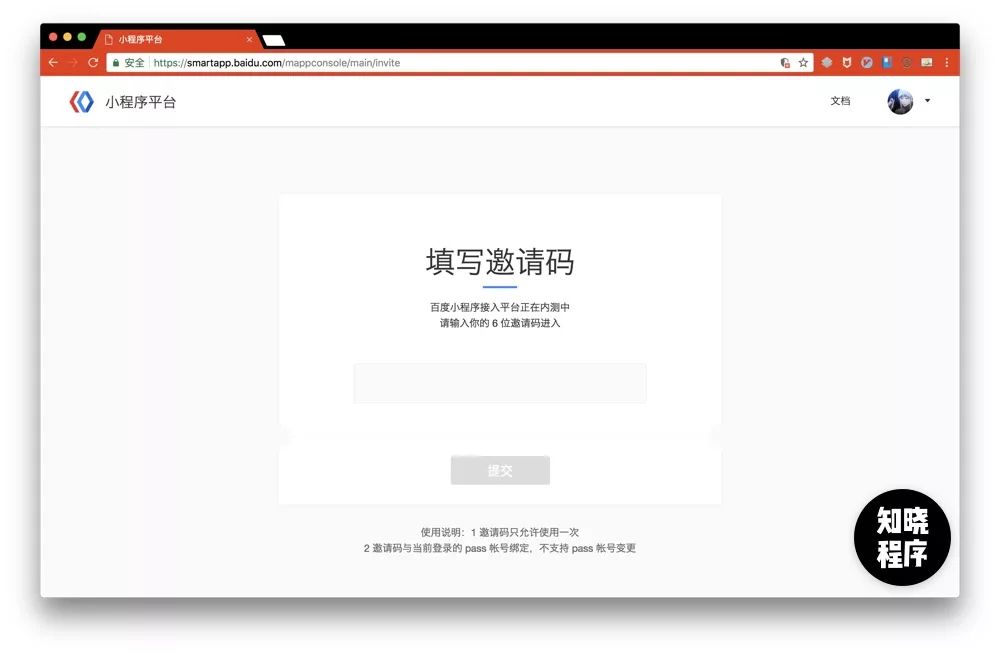Click the 小程序平台 header title text

[x=141, y=102]
